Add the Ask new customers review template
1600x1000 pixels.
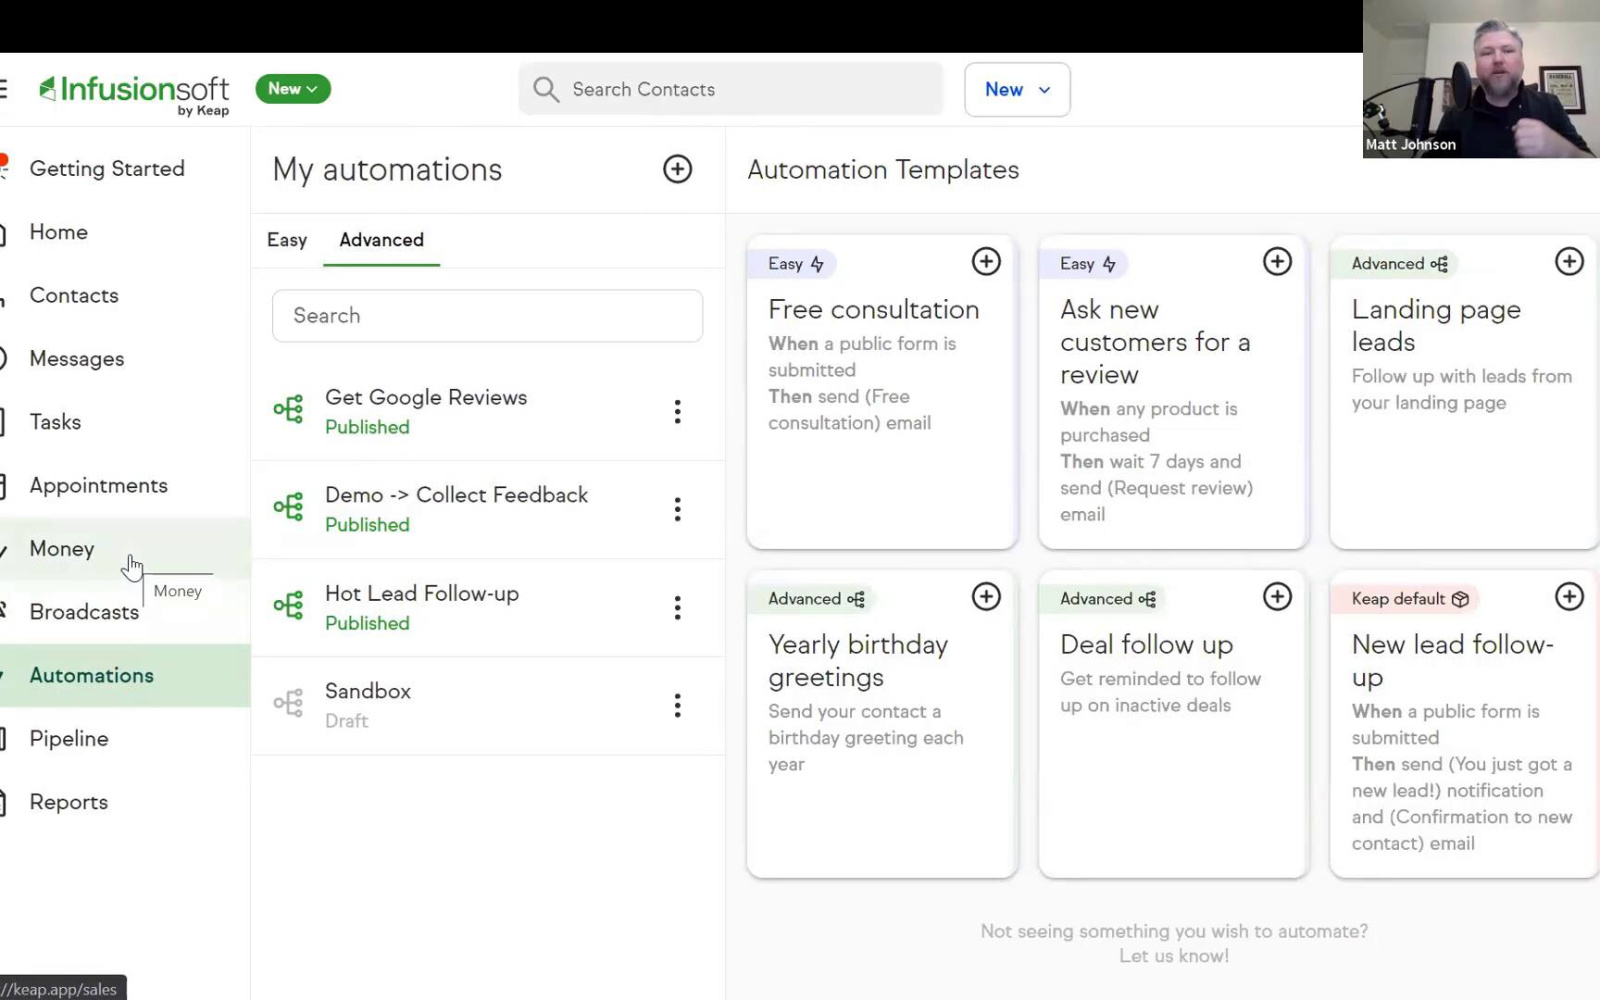point(1277,262)
